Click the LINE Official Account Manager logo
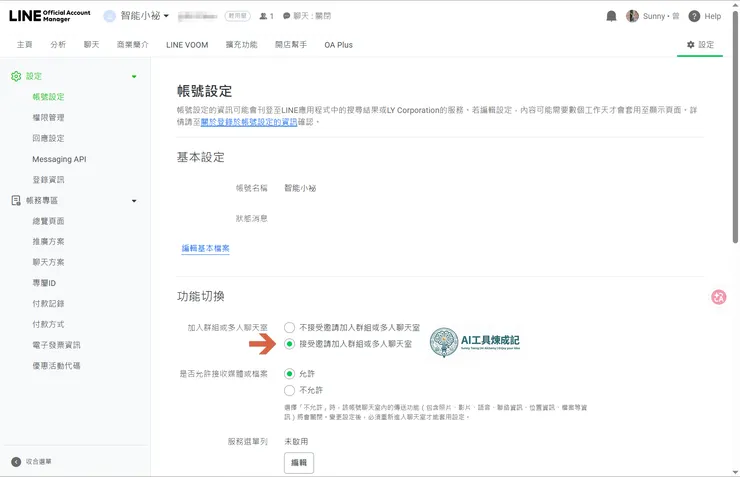740x477 pixels. point(50,16)
